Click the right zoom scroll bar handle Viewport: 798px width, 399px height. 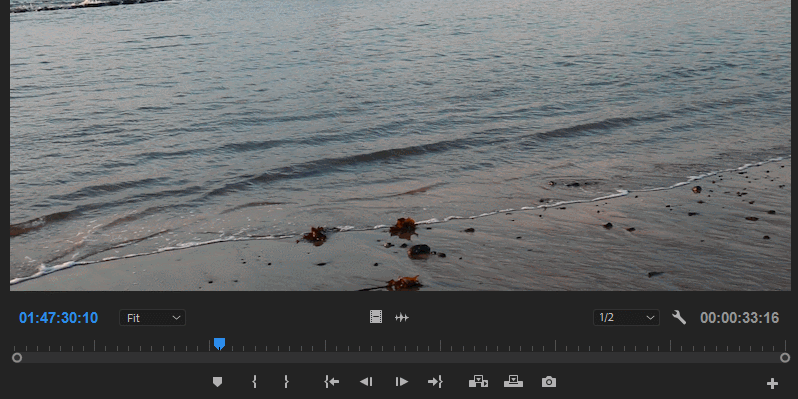point(785,358)
